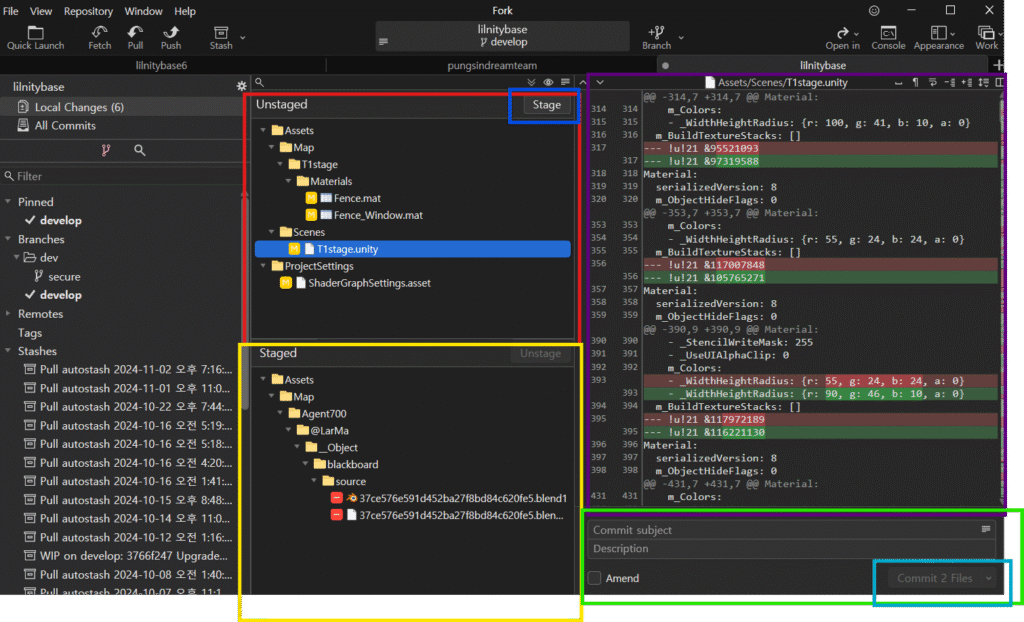The image size is (1024, 622).
Task: Click the repository settings gear icon
Action: point(240,87)
